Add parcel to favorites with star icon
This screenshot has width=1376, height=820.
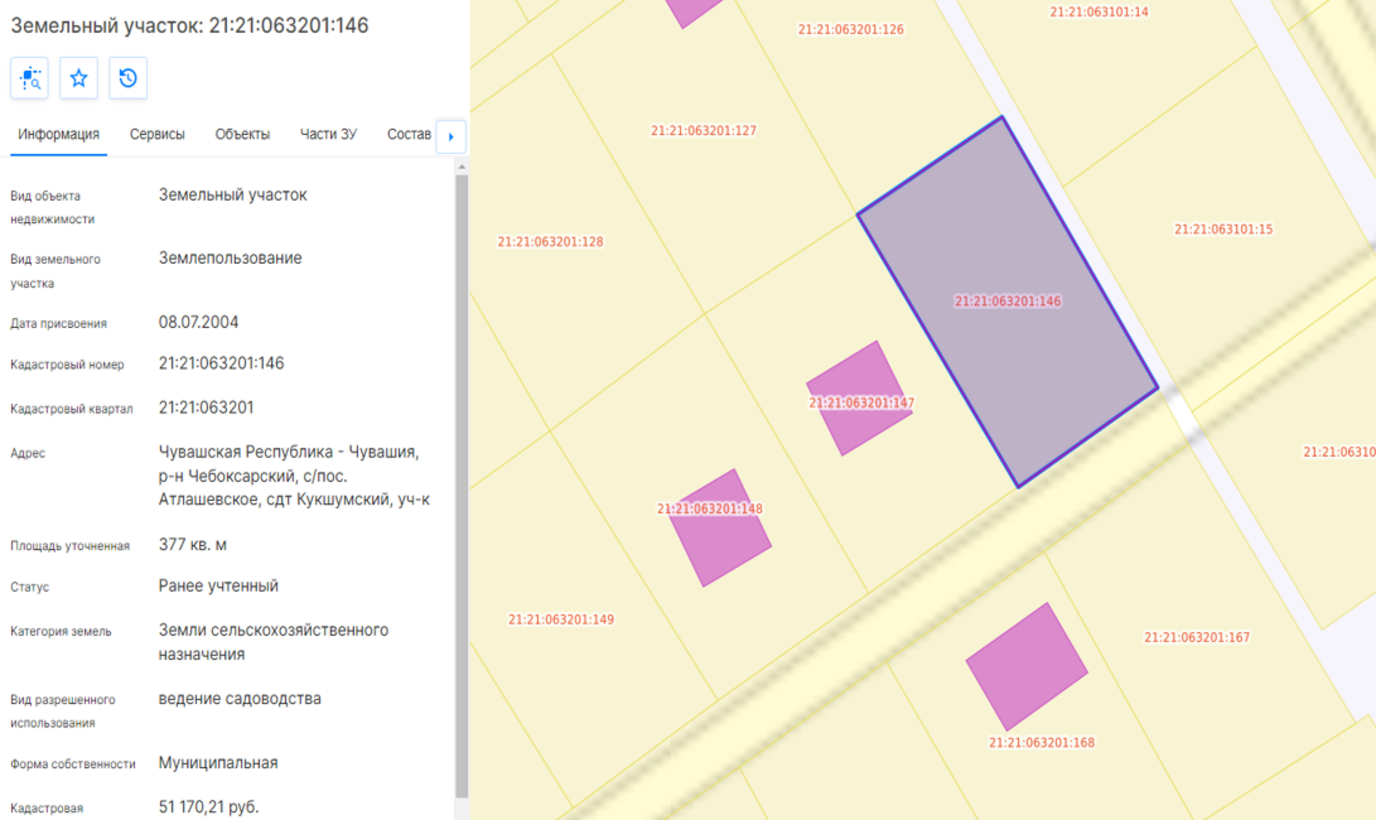point(79,78)
